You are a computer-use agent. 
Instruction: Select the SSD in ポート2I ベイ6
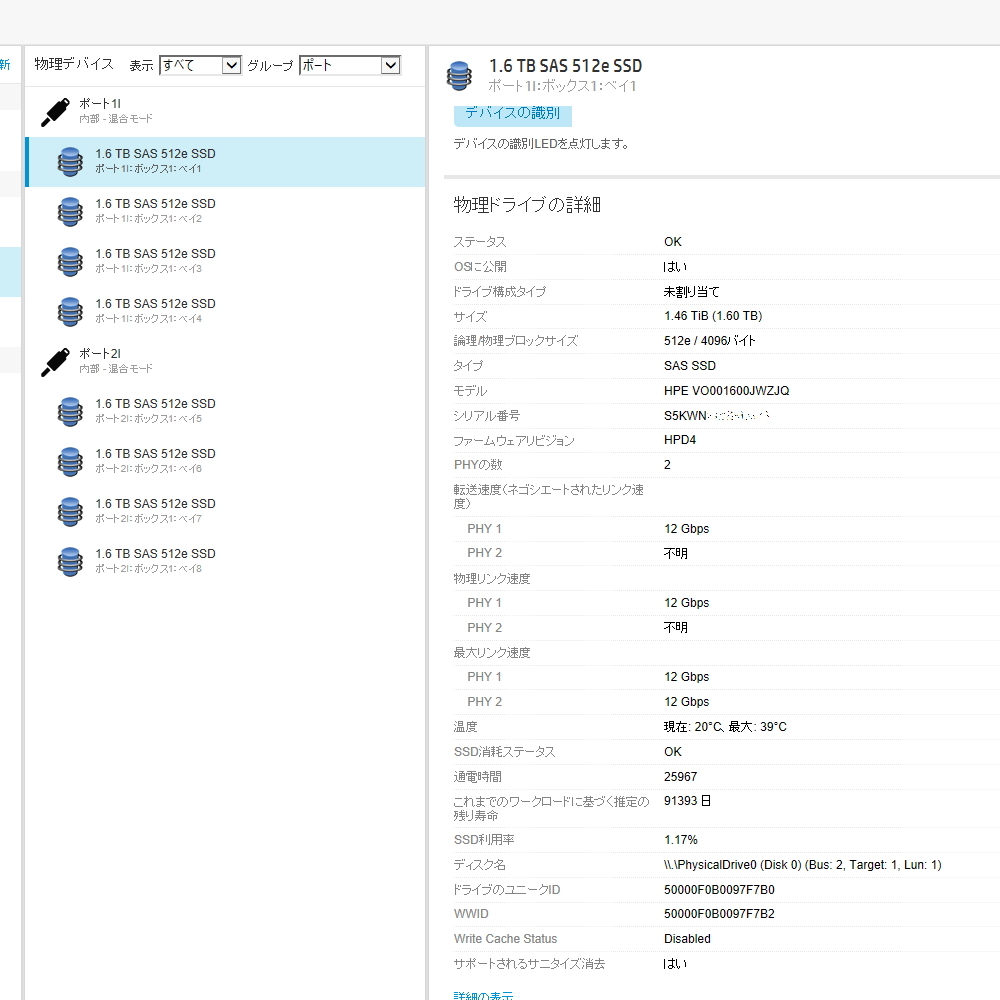[x=155, y=460]
